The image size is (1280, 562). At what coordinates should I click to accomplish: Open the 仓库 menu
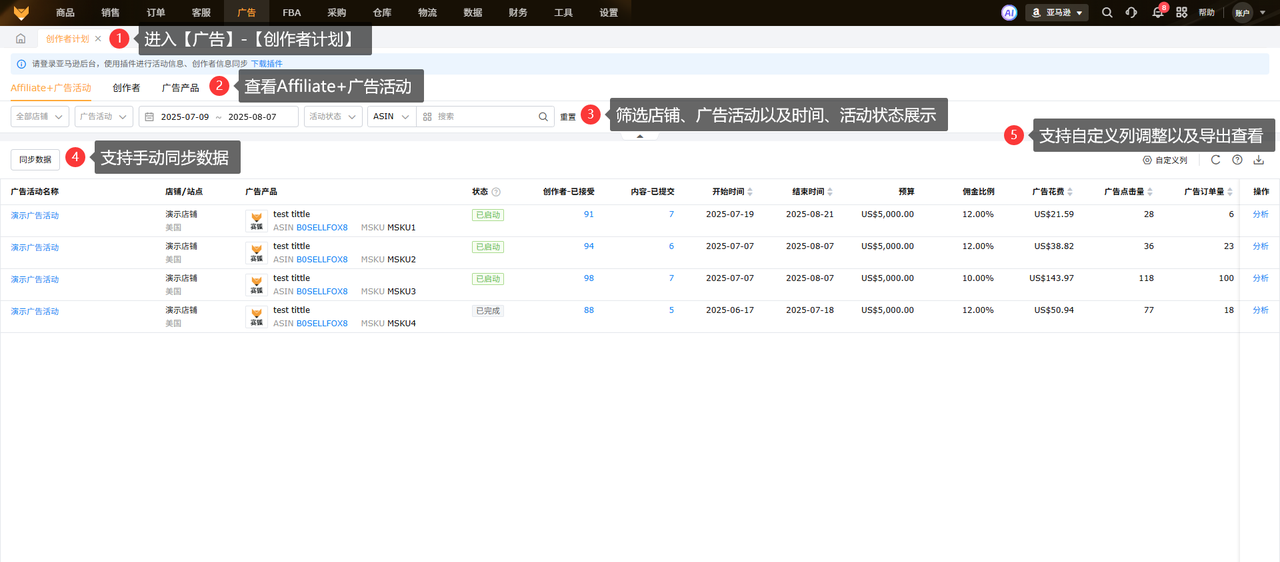(382, 12)
